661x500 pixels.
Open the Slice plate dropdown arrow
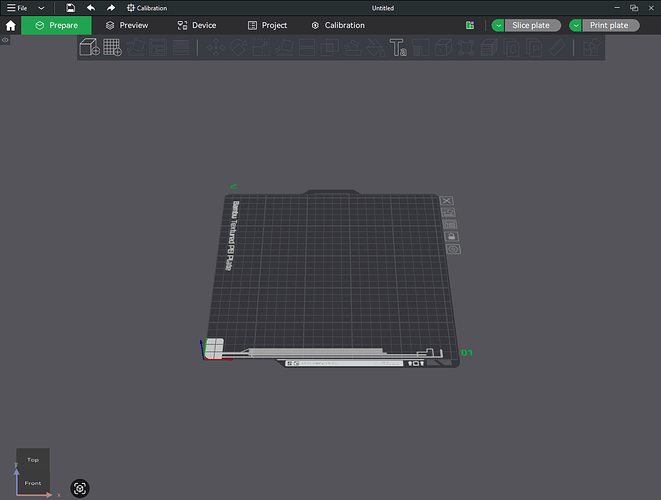(x=498, y=25)
